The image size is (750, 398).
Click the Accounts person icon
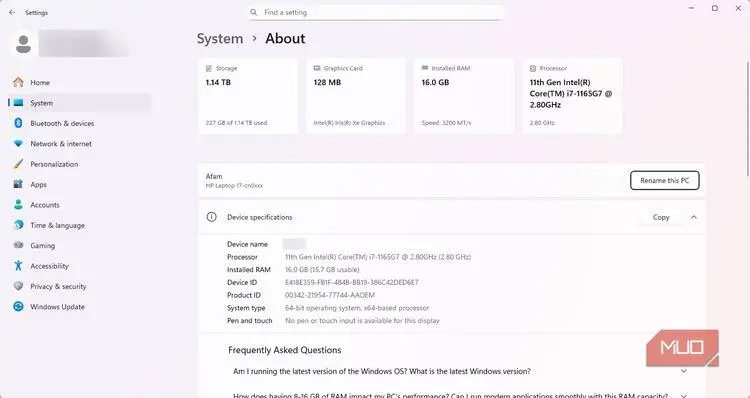click(x=18, y=205)
